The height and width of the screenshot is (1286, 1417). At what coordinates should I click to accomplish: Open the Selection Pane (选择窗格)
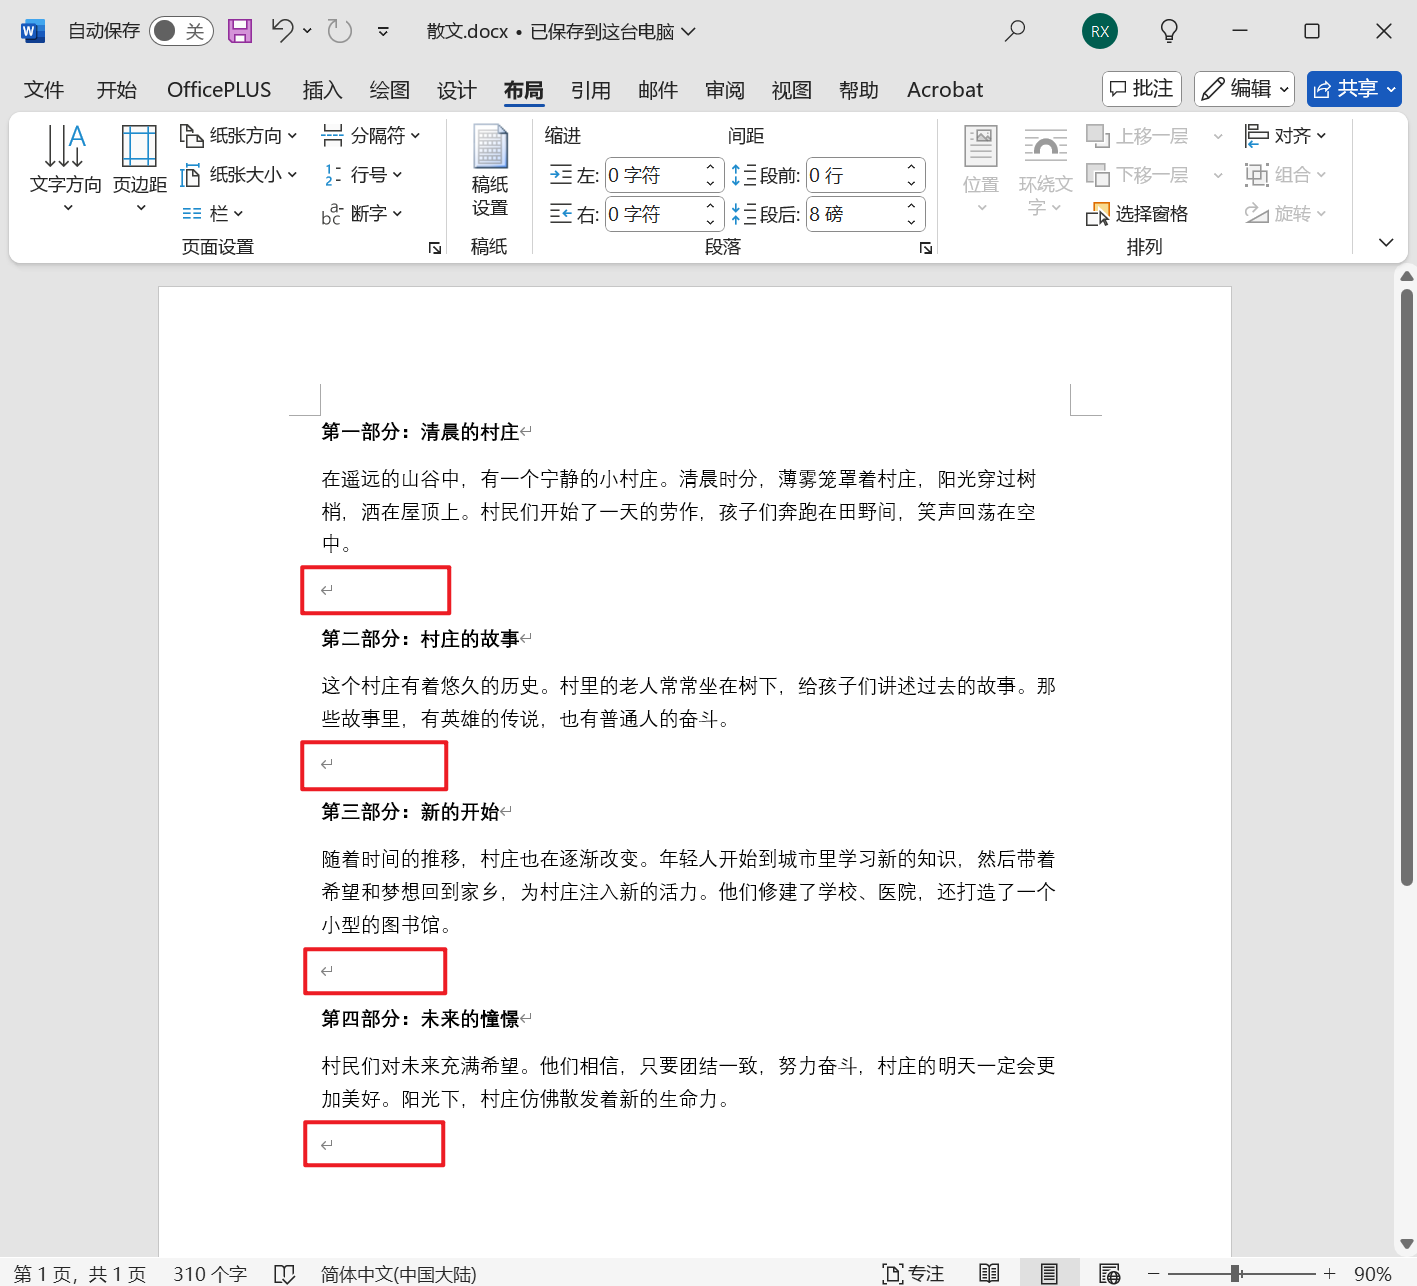pos(1138,214)
